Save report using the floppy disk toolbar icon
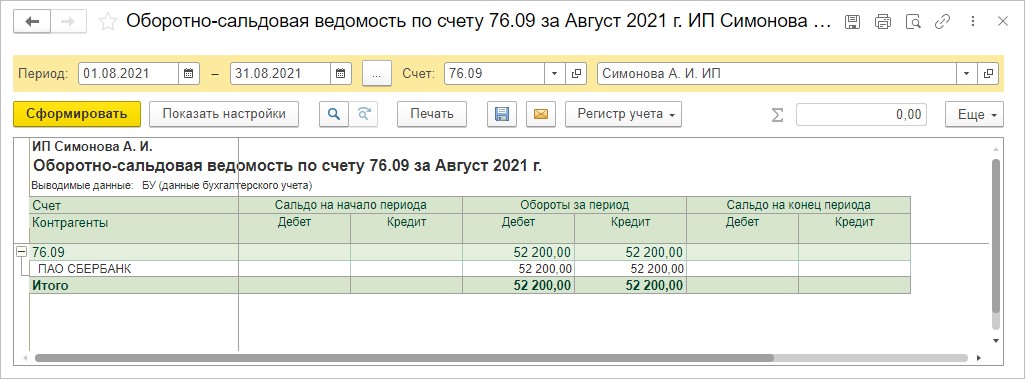1025x379 pixels. coord(502,114)
